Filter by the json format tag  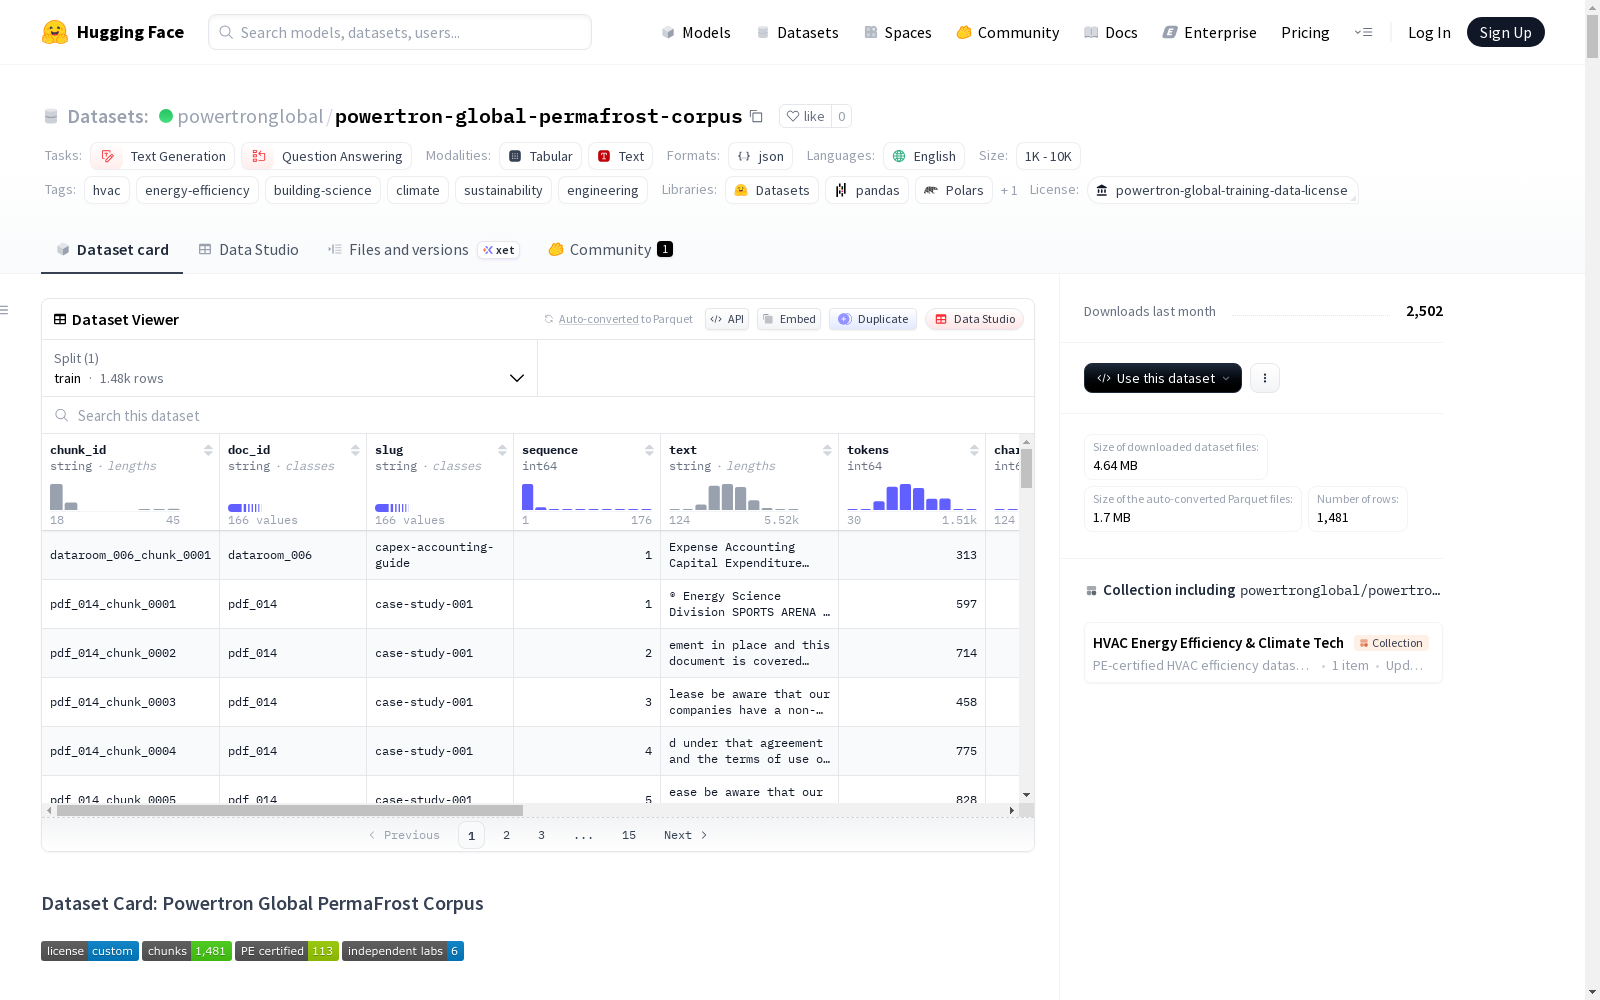[x=760, y=156]
